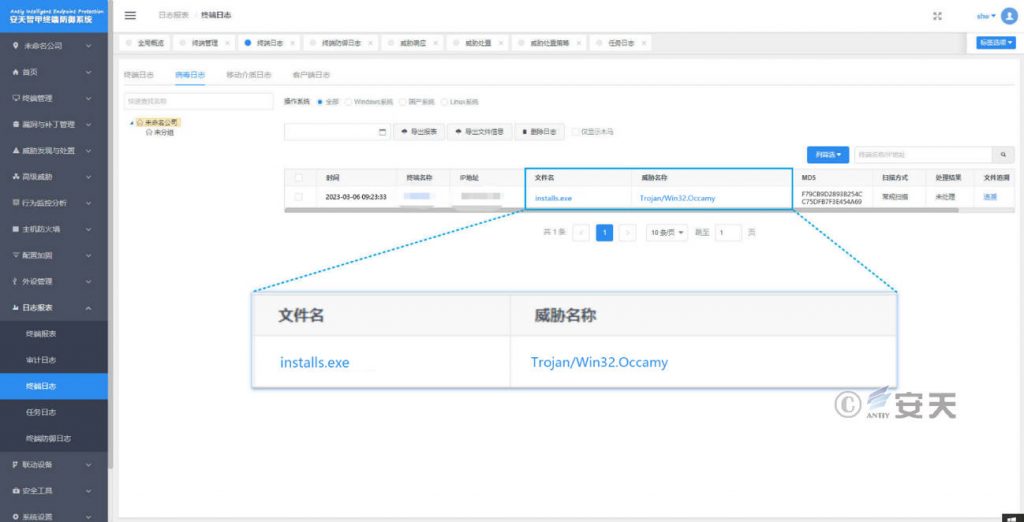Close the 威胁响应 tab with its x

click(435, 43)
